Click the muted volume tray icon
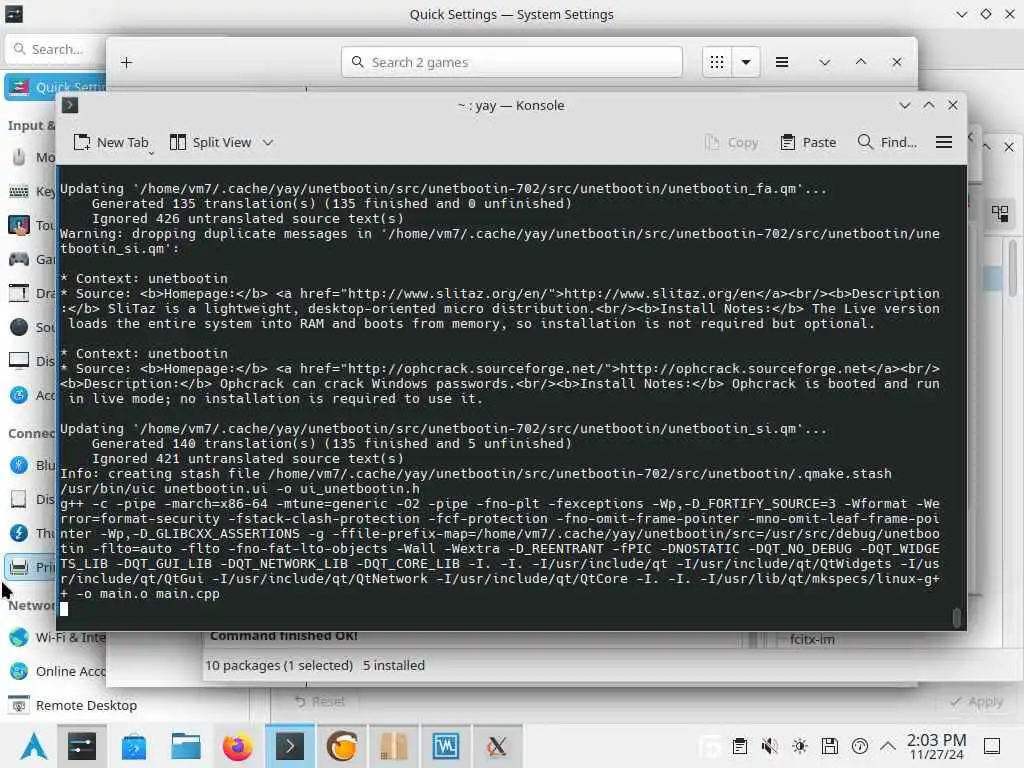Viewport: 1024px width, 768px height. tap(770, 746)
